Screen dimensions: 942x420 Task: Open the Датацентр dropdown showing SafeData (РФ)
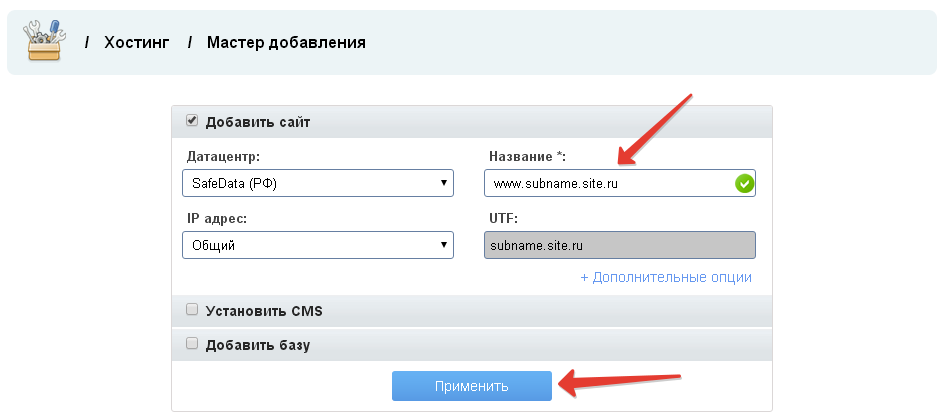[x=317, y=184]
